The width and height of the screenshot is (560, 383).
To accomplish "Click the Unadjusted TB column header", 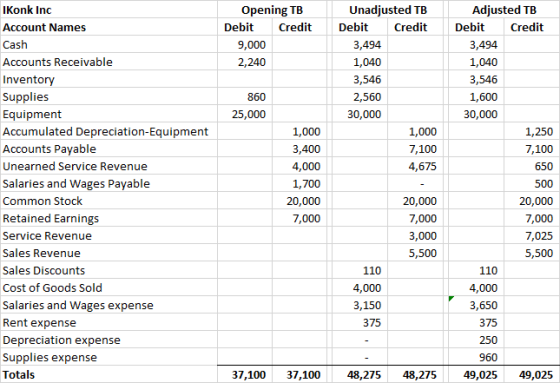I will point(388,10).
